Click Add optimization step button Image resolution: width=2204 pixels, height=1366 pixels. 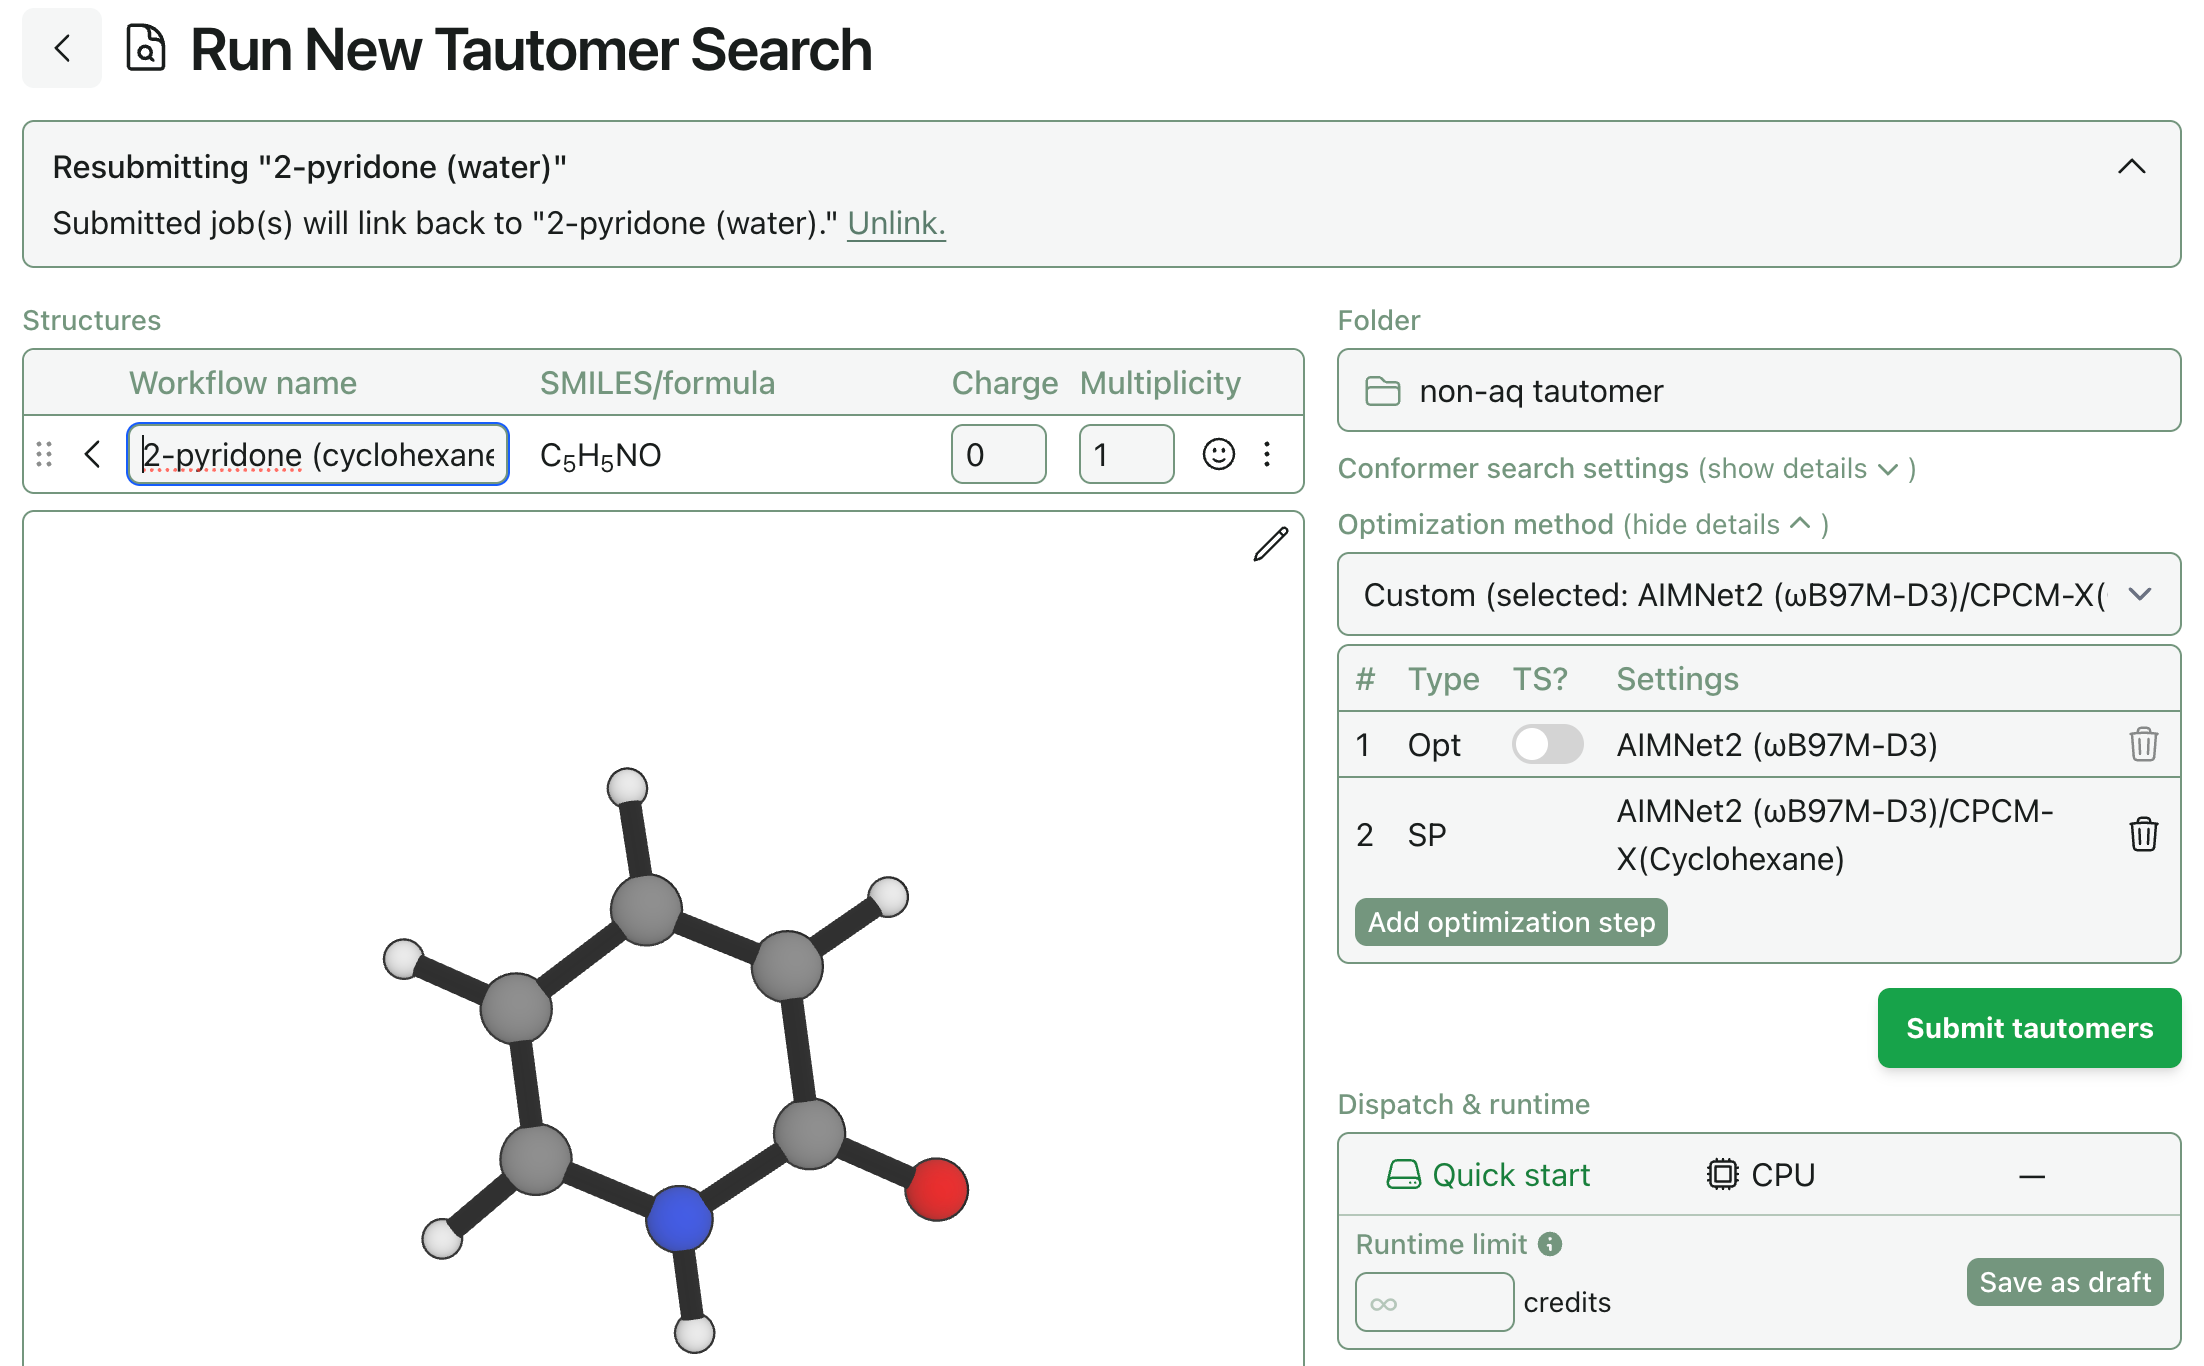click(1510, 922)
